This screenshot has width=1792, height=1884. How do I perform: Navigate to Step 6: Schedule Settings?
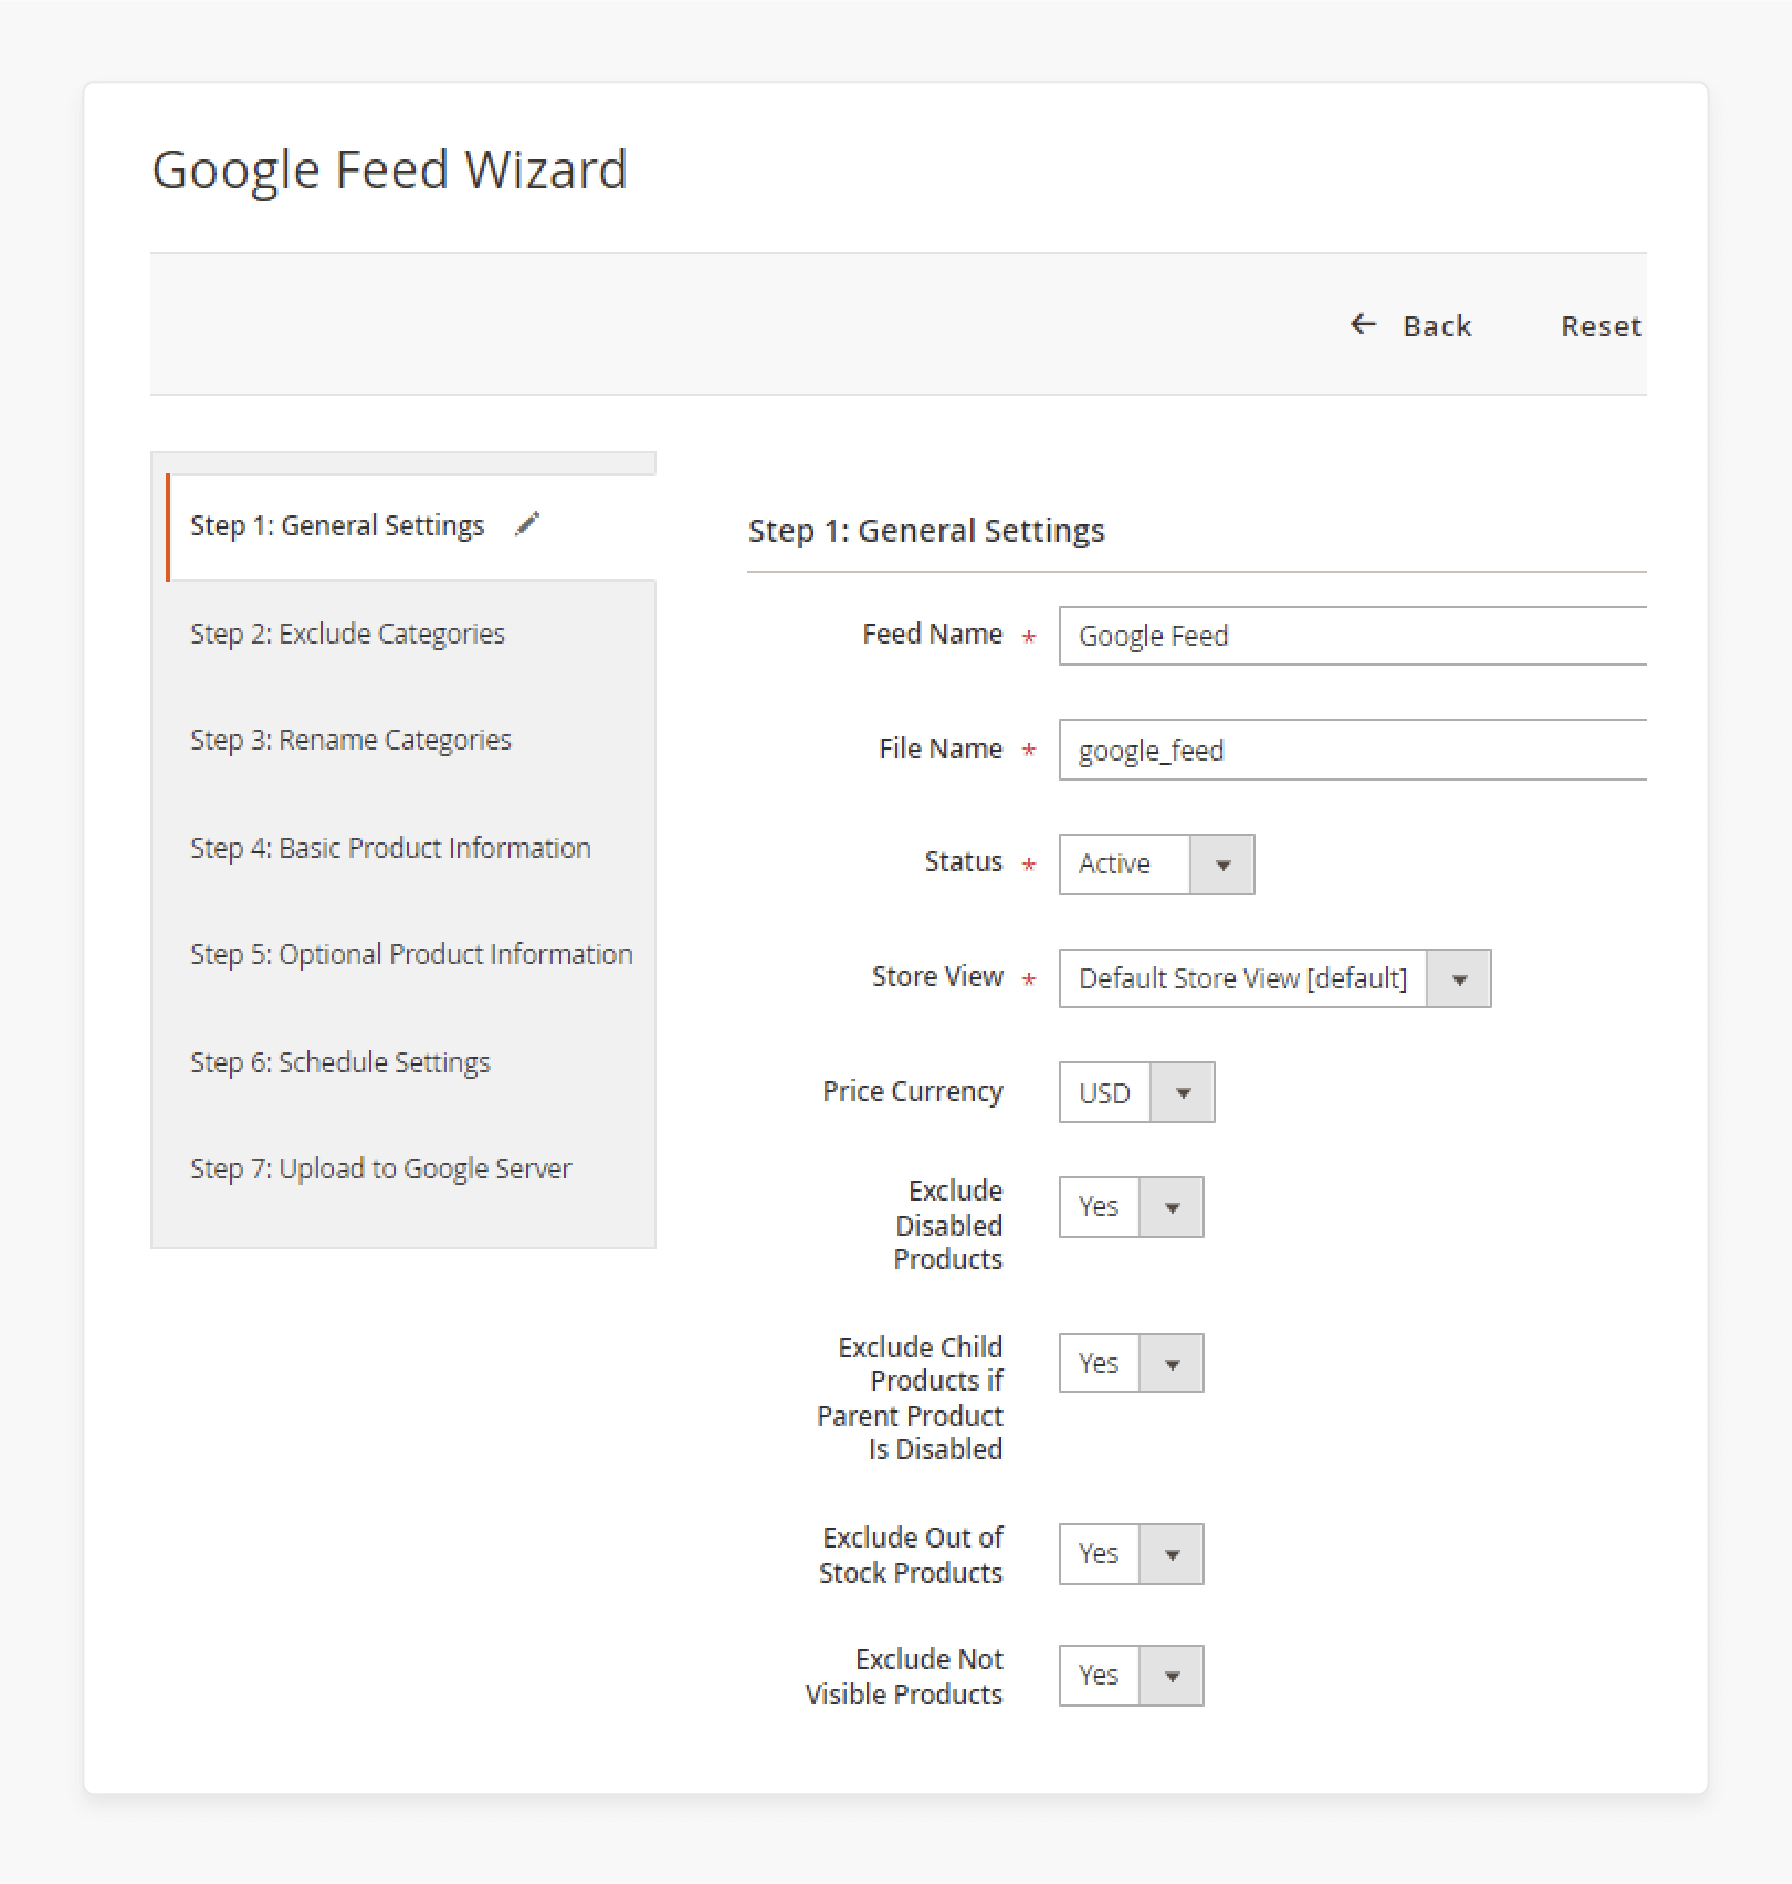coord(340,1062)
